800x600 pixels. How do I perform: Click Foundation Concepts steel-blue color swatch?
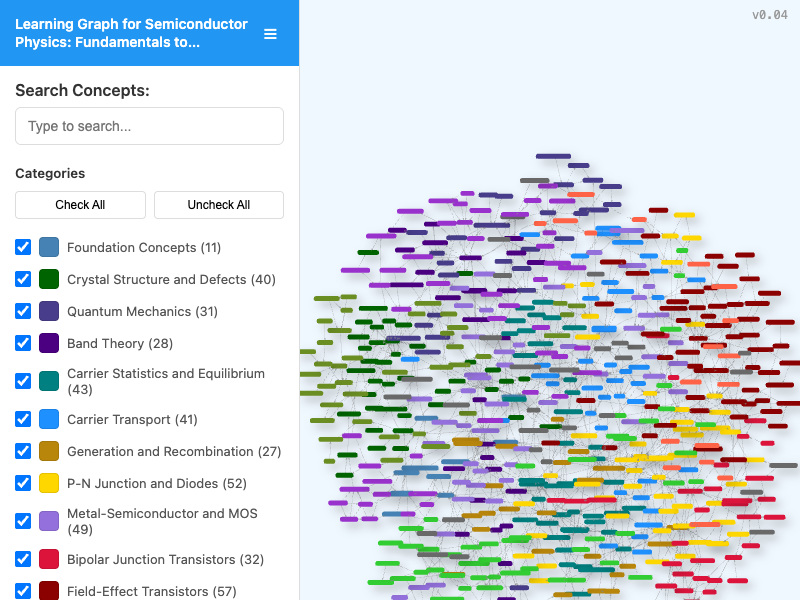click(49, 247)
